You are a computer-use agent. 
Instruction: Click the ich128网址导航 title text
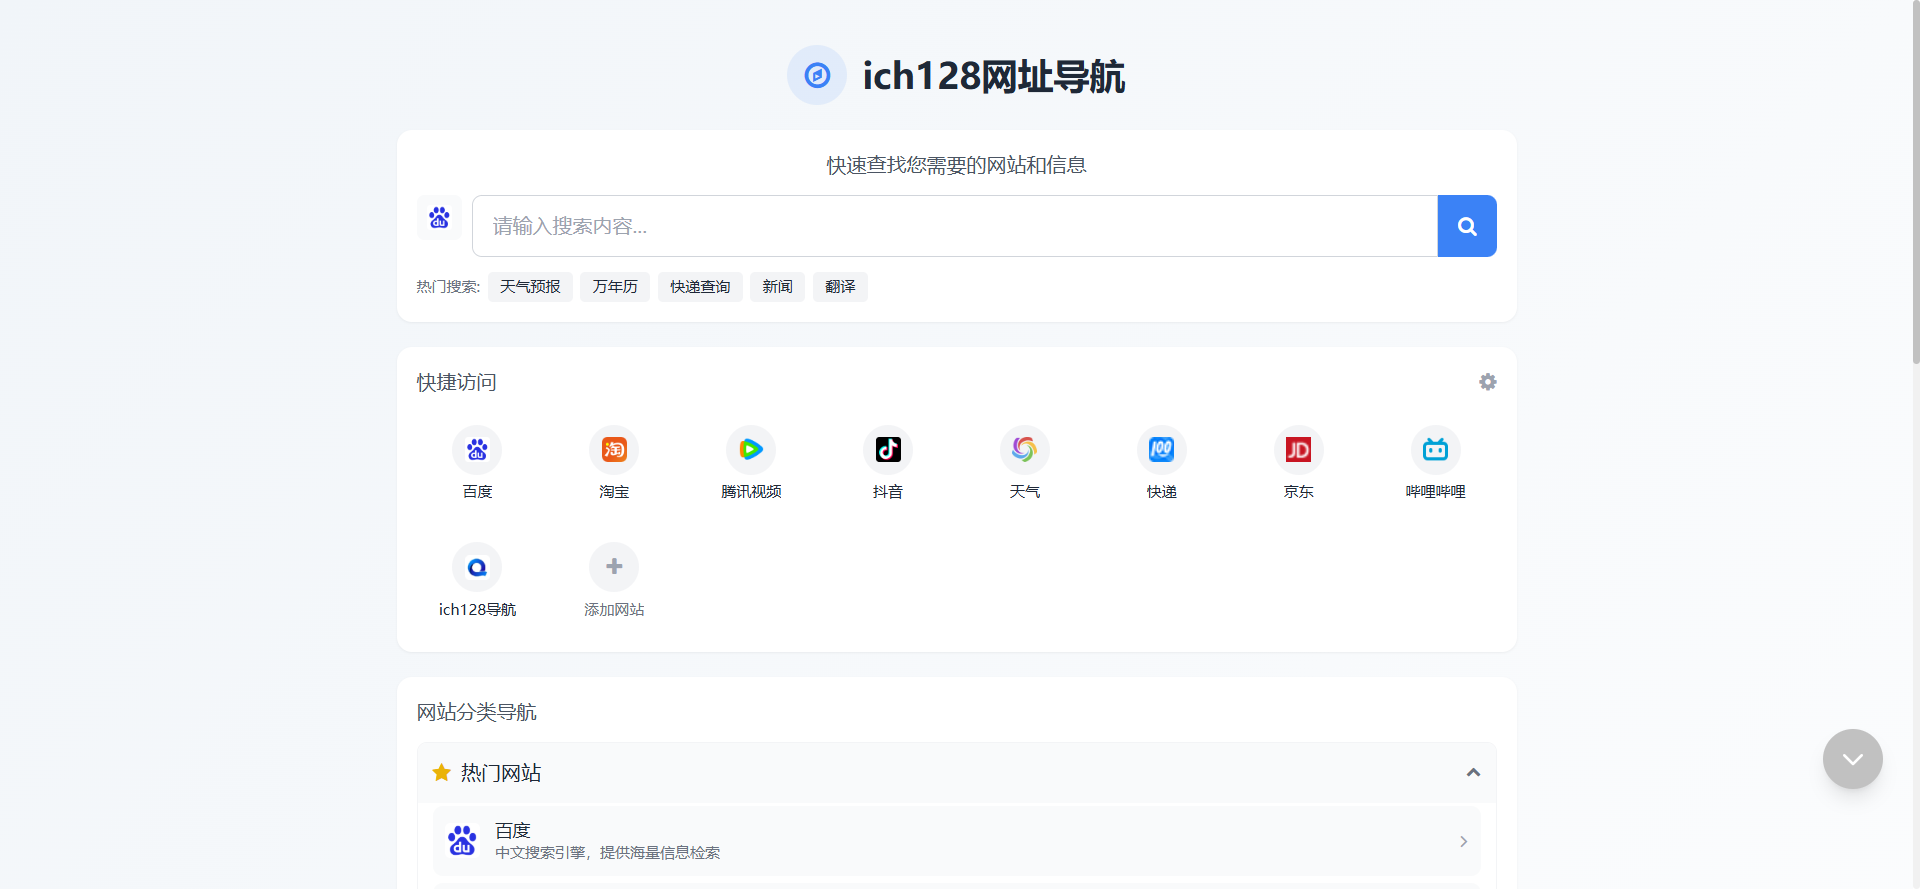click(994, 76)
